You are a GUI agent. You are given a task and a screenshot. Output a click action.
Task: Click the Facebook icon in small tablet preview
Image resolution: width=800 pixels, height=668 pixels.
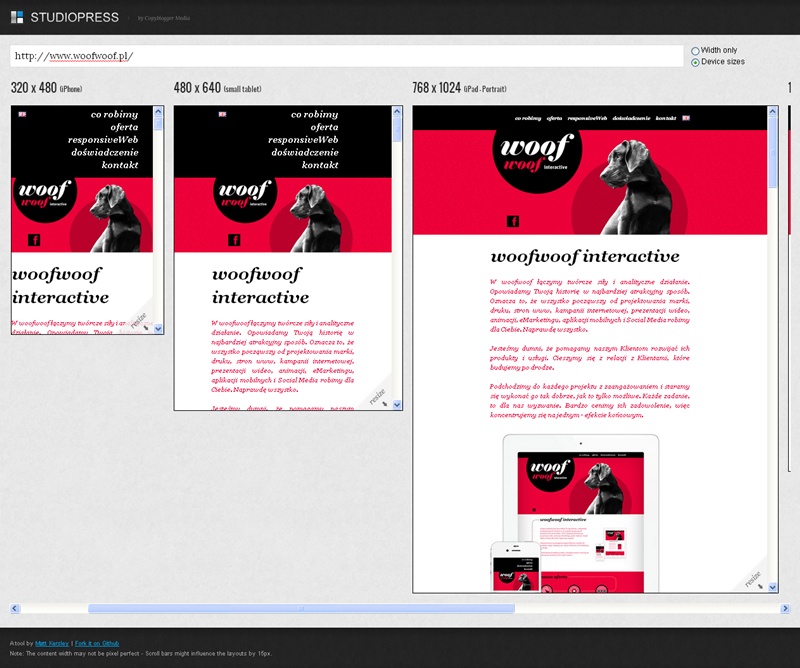click(x=234, y=239)
